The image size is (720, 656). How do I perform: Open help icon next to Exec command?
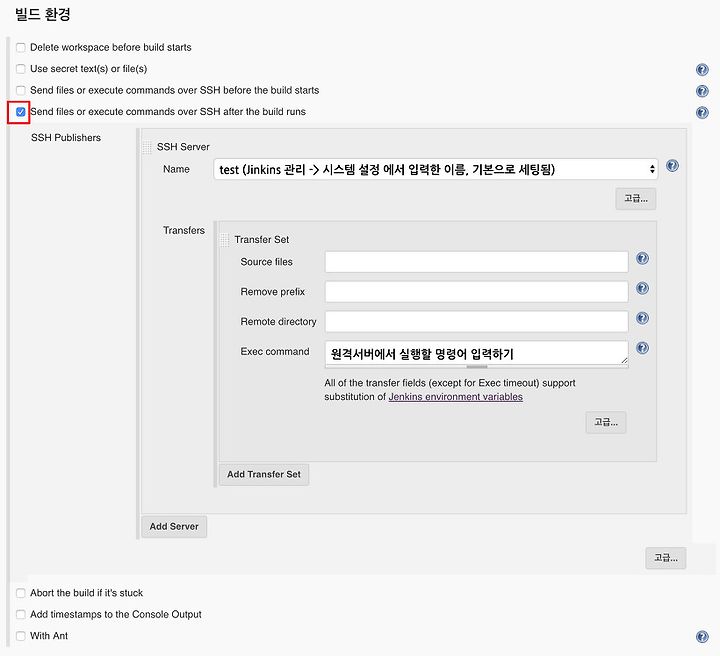tap(642, 348)
